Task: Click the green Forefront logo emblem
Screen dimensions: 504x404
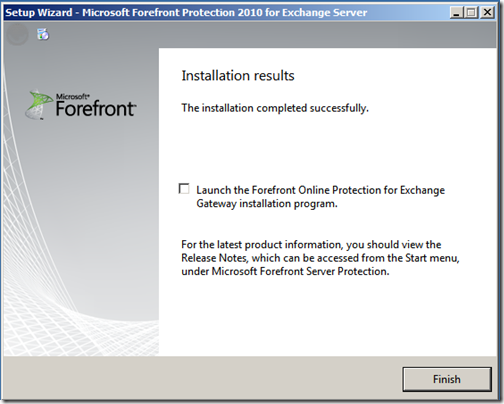Action: pos(38,104)
